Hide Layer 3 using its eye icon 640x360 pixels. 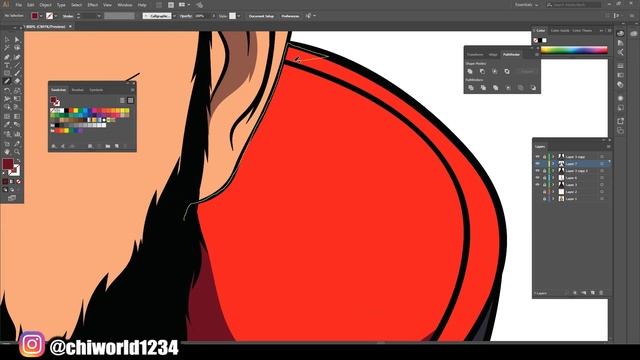coord(538,184)
